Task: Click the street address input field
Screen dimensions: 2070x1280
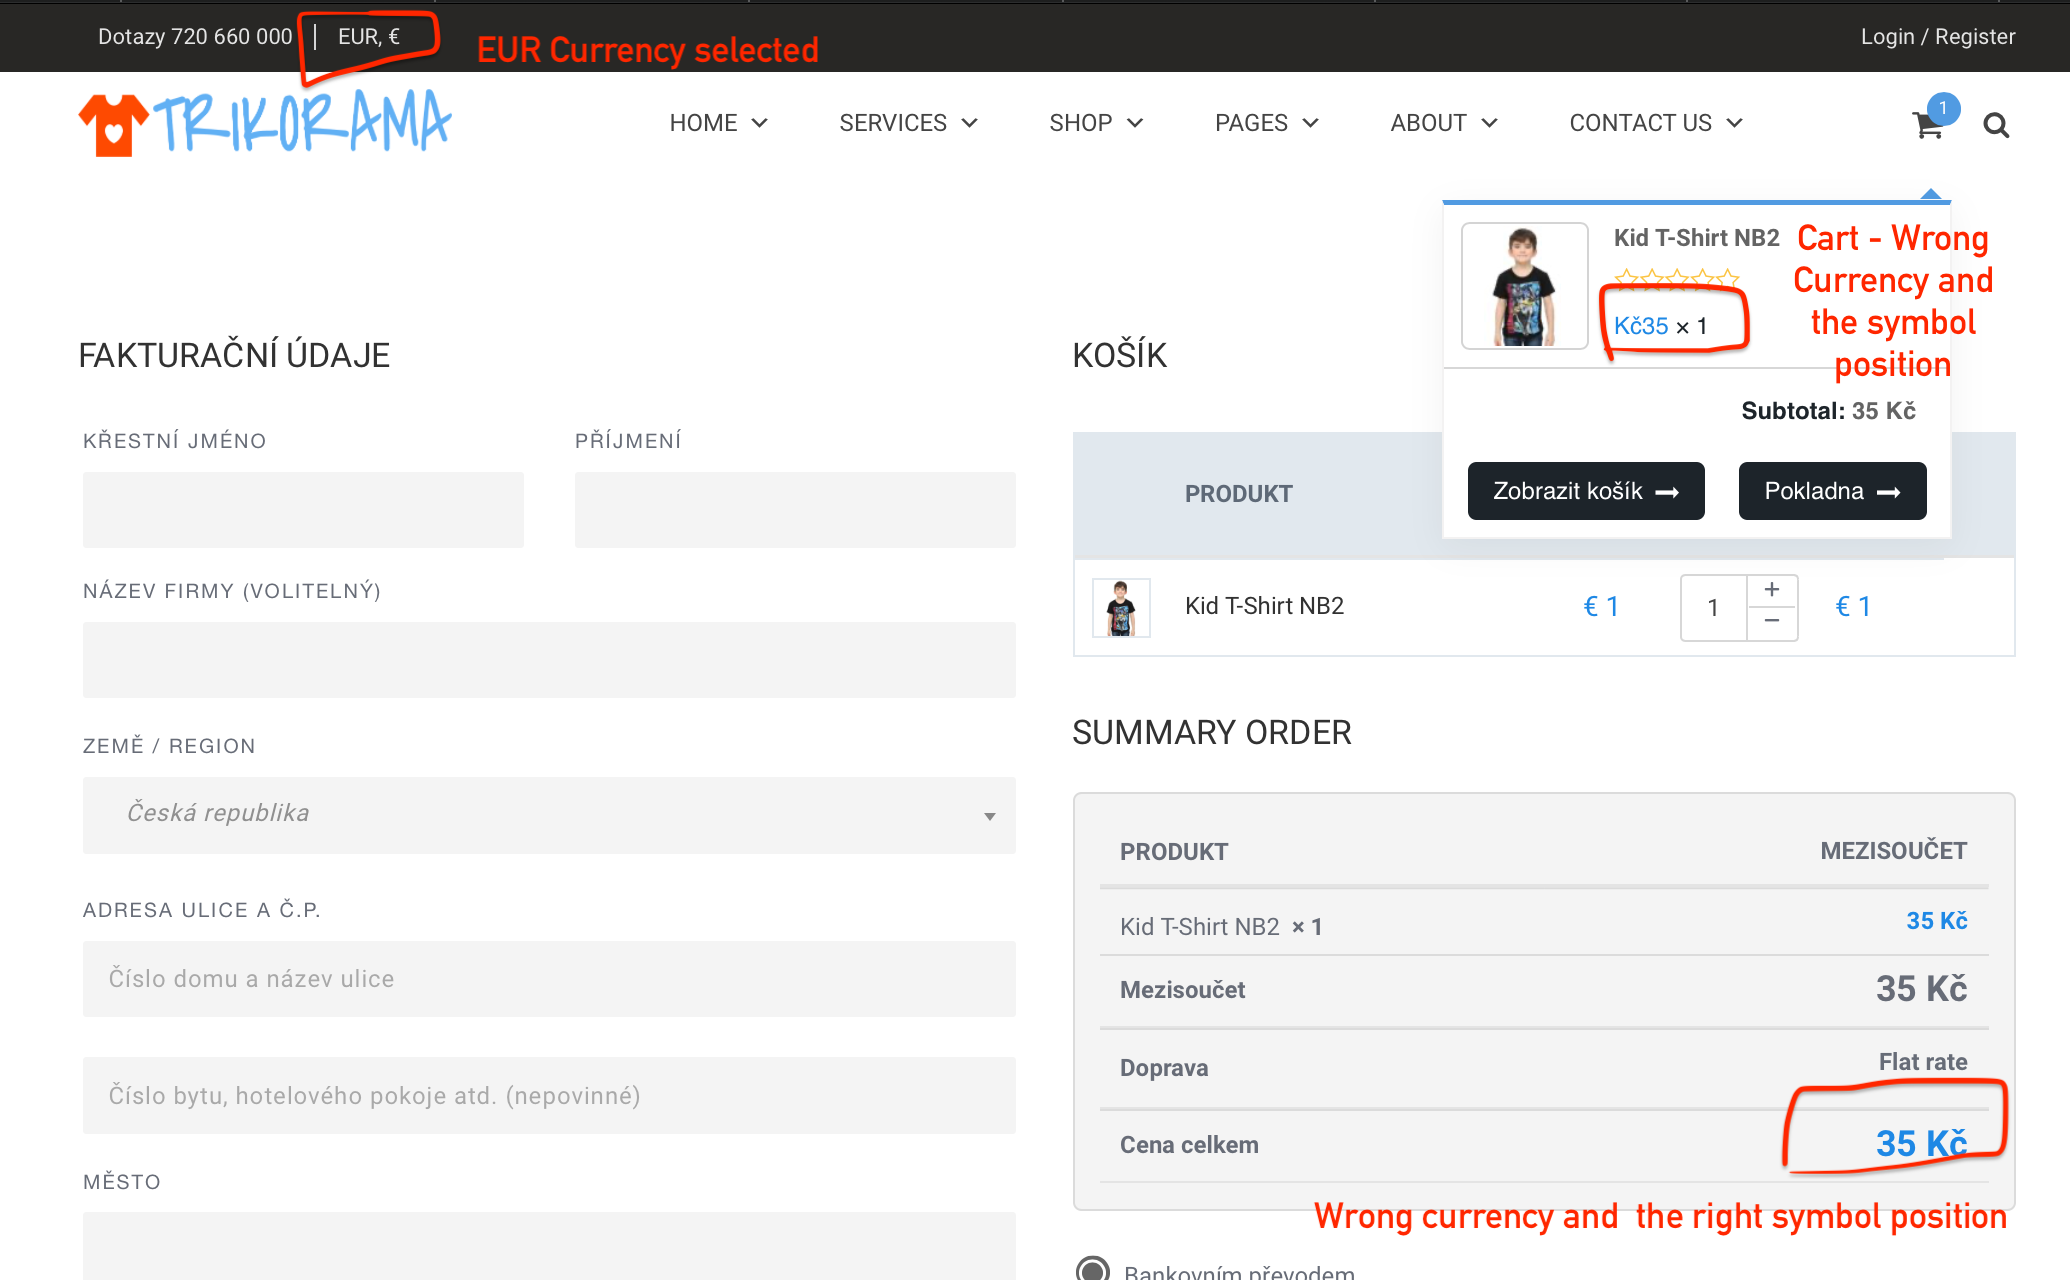Action: point(549,979)
